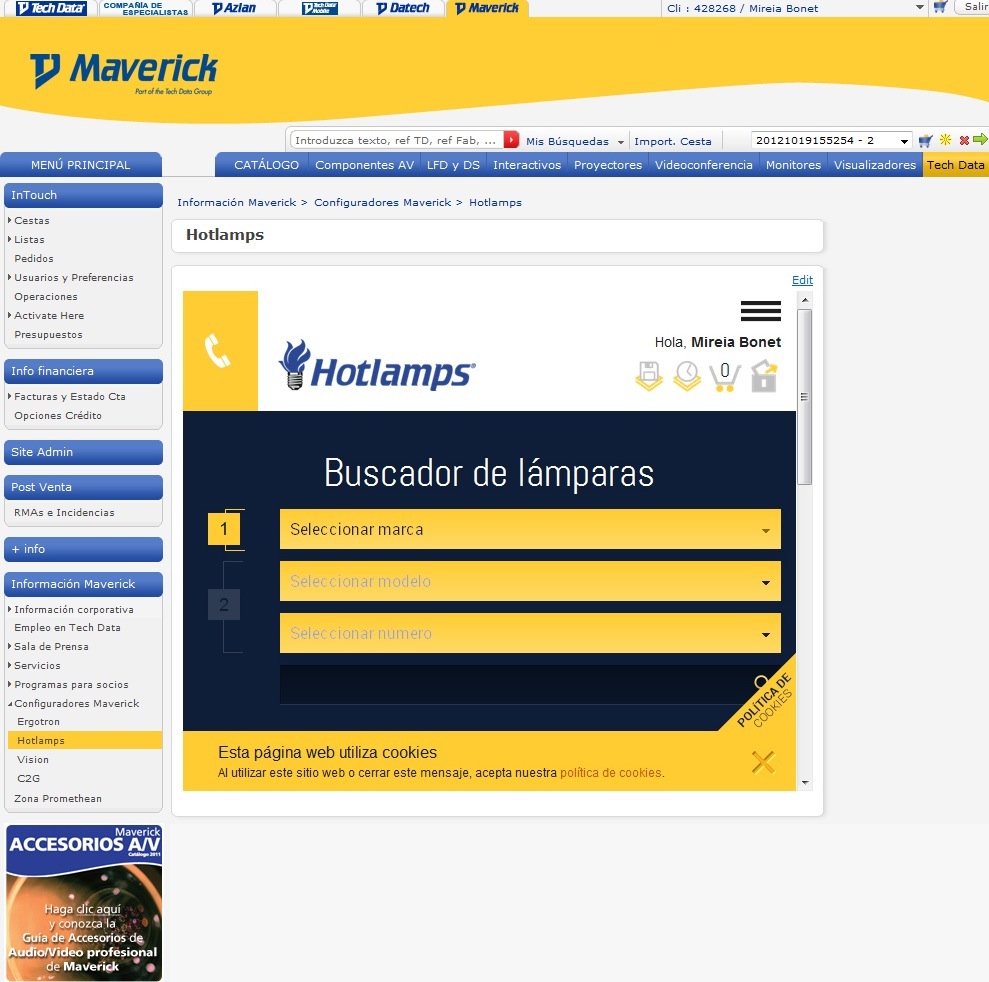989x982 pixels.
Task: Click the yellow phone contact icon
Action: (x=219, y=351)
